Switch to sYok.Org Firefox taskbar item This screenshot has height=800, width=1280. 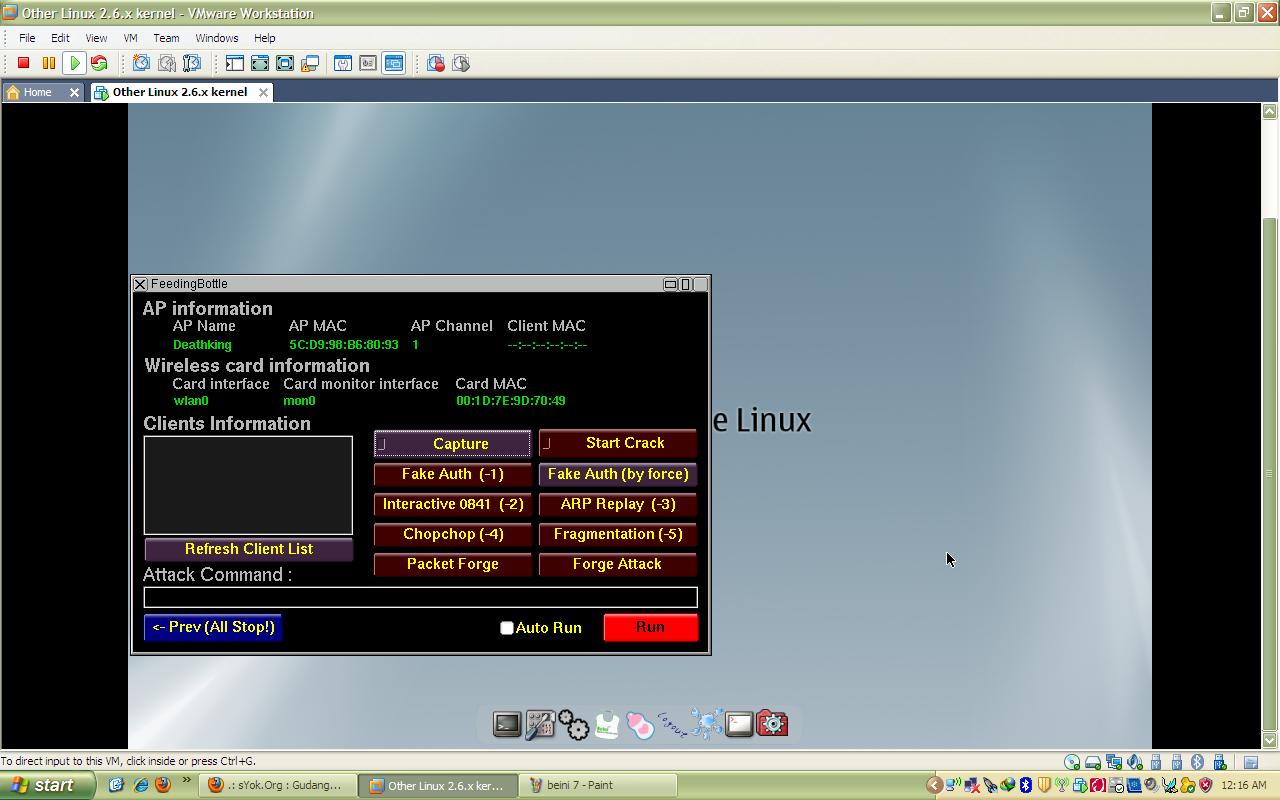coord(279,785)
